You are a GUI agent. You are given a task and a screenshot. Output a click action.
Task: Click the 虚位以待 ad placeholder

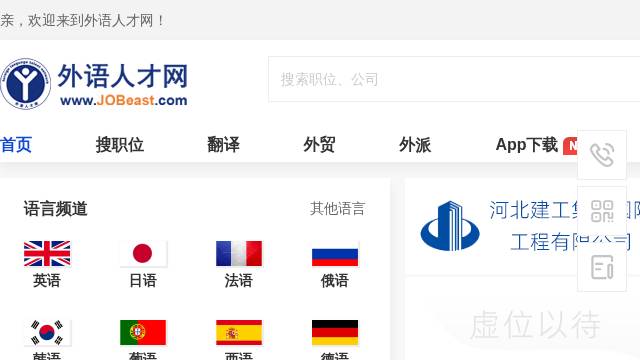(x=535, y=325)
